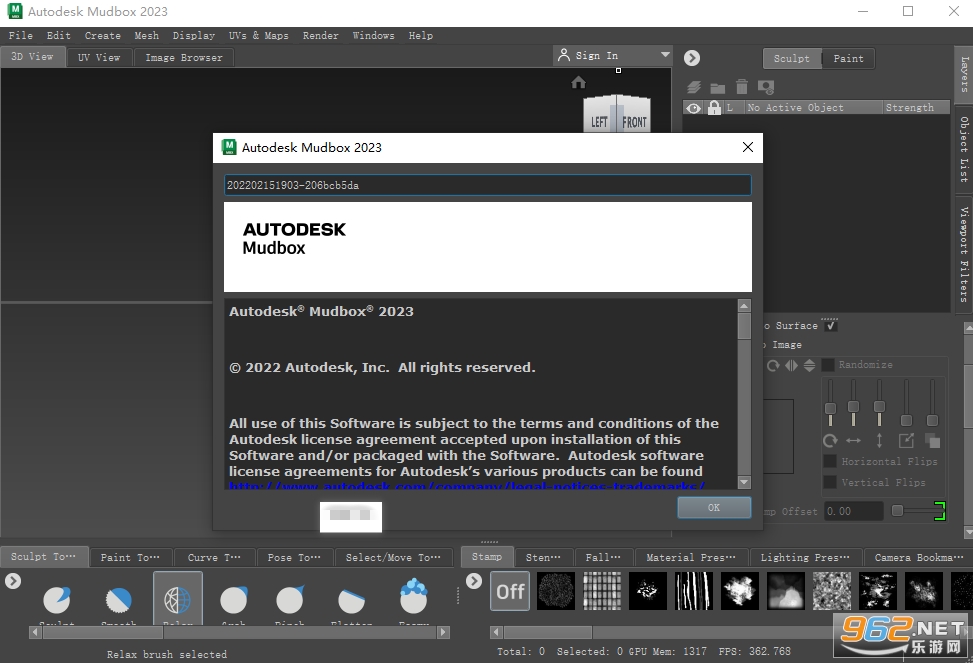
Task: Click the dialog scrollbar up arrow
Action: tap(745, 305)
